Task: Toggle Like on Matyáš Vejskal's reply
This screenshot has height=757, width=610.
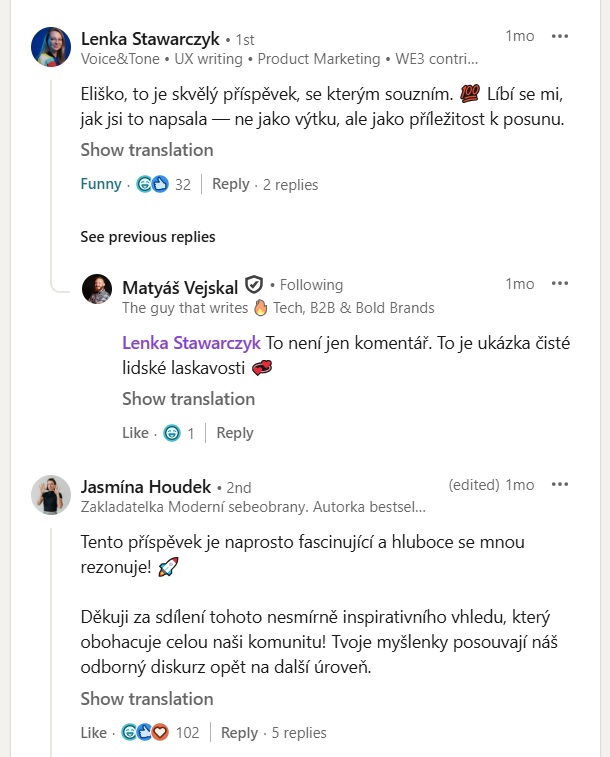Action: (x=135, y=433)
